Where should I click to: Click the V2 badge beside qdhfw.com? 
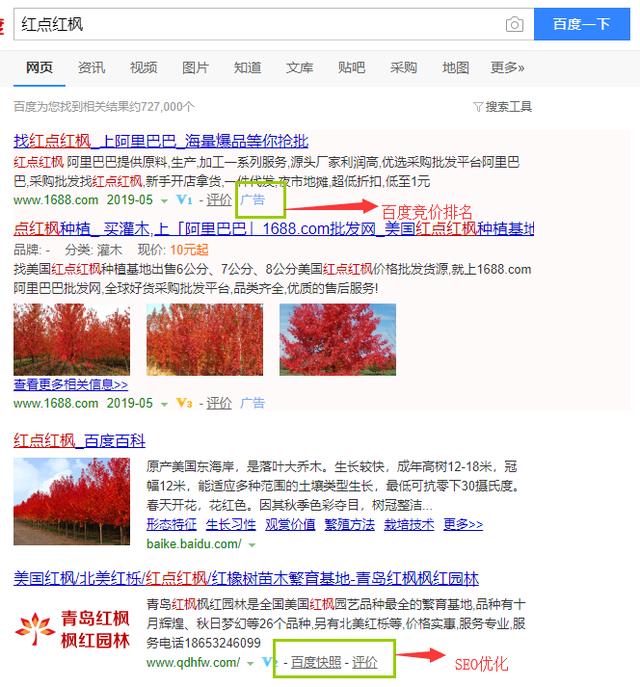point(269,662)
